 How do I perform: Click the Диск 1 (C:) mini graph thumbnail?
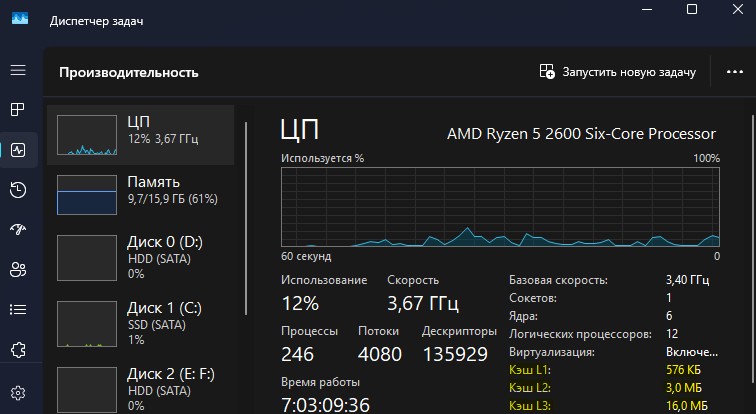point(87,324)
